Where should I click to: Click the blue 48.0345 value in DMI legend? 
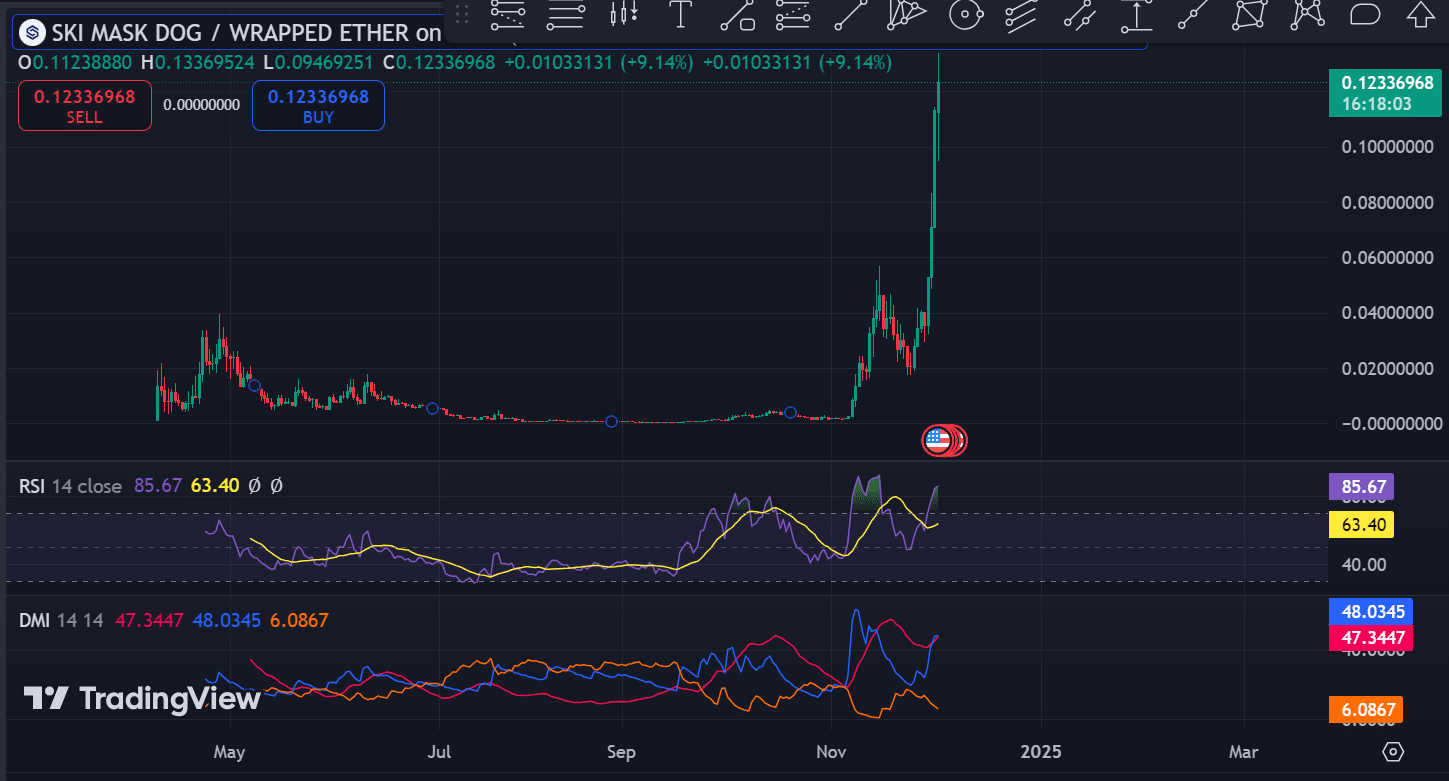click(x=226, y=620)
